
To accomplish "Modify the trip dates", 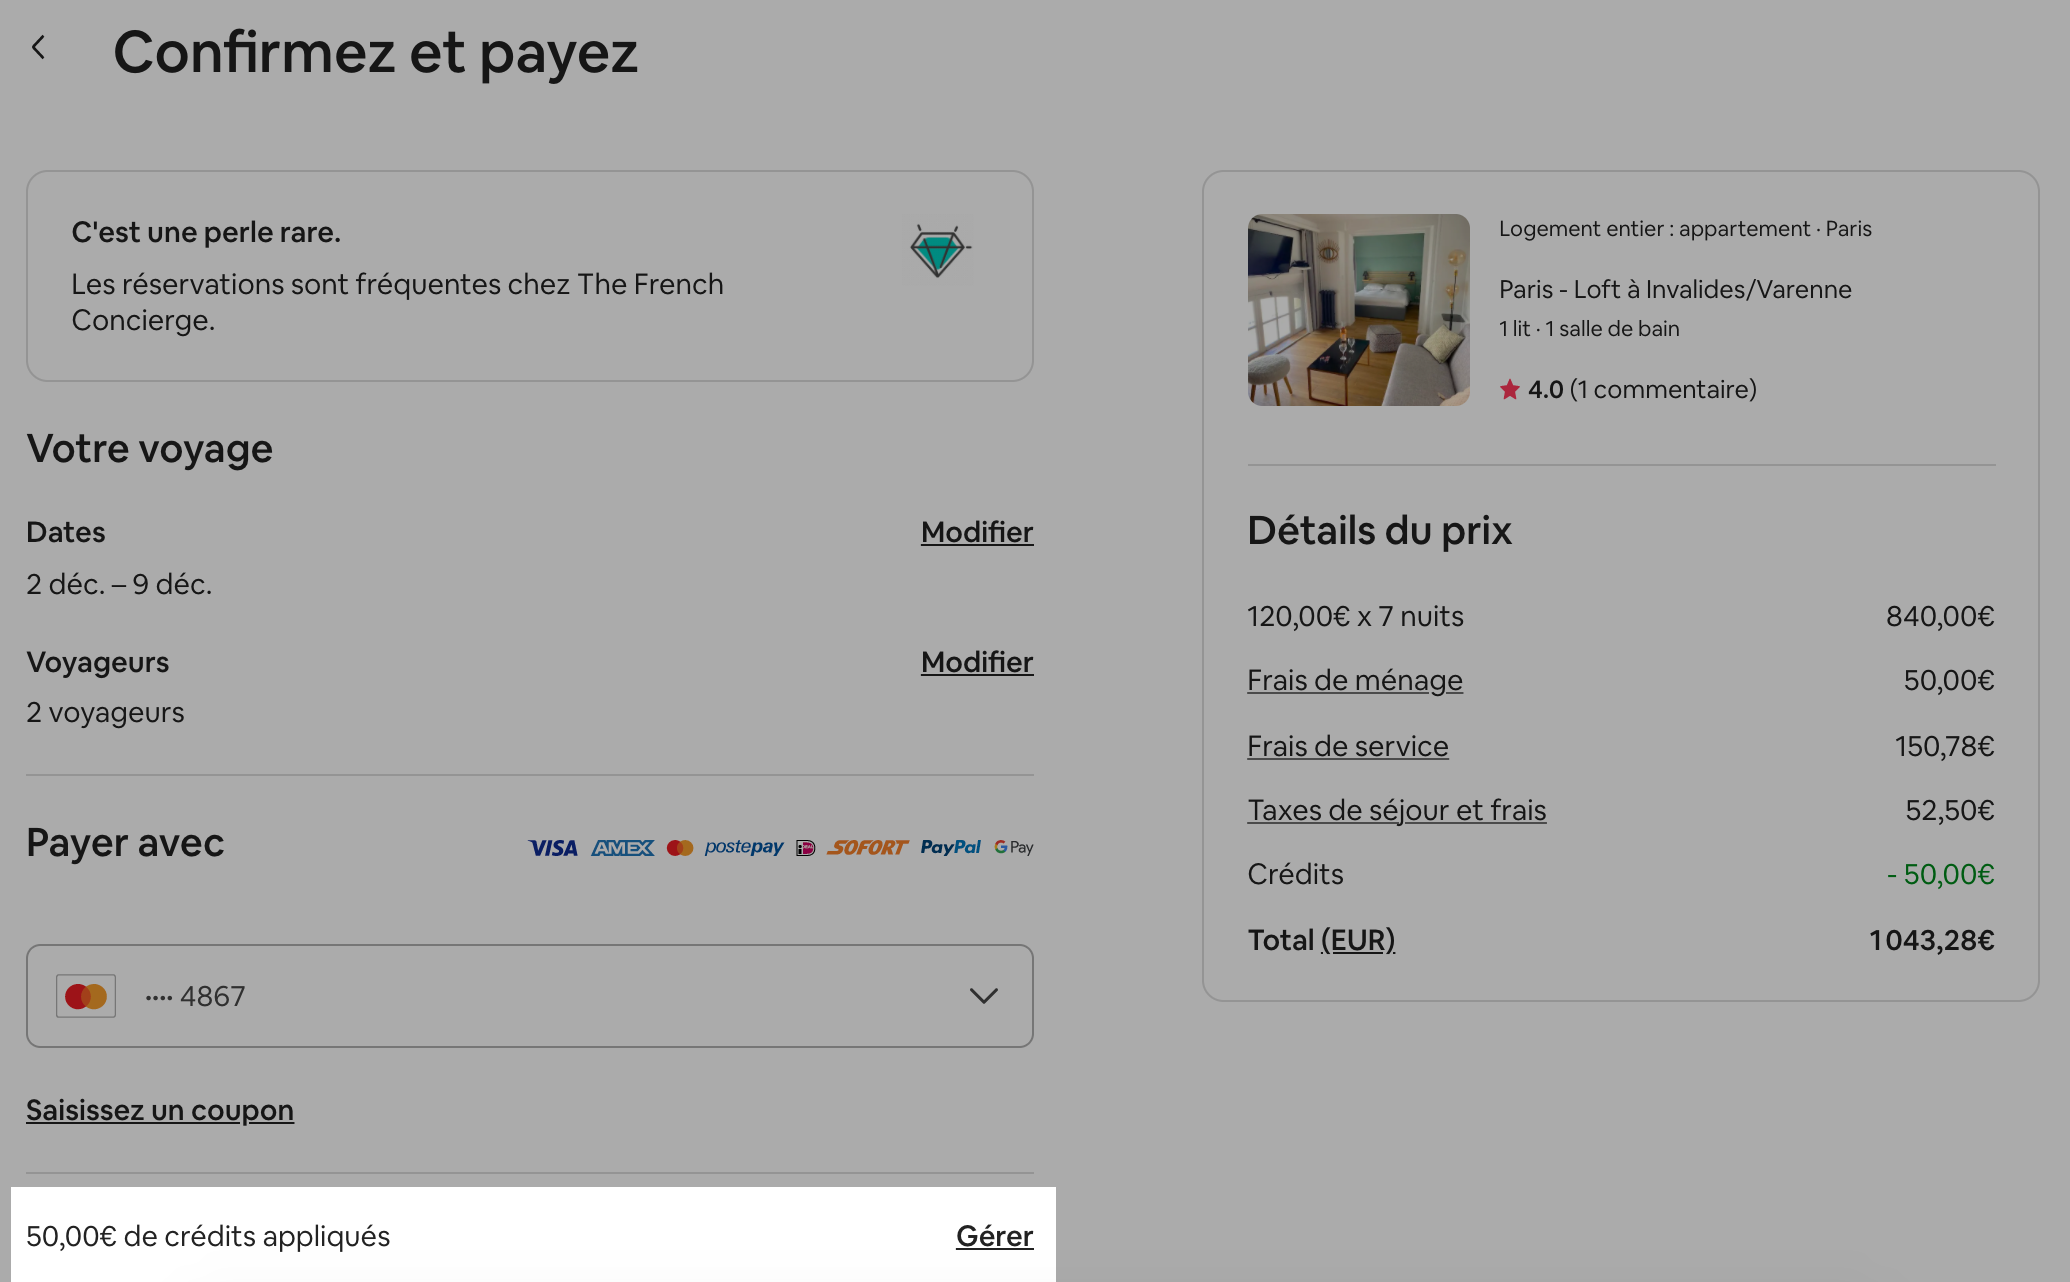I will point(977,532).
